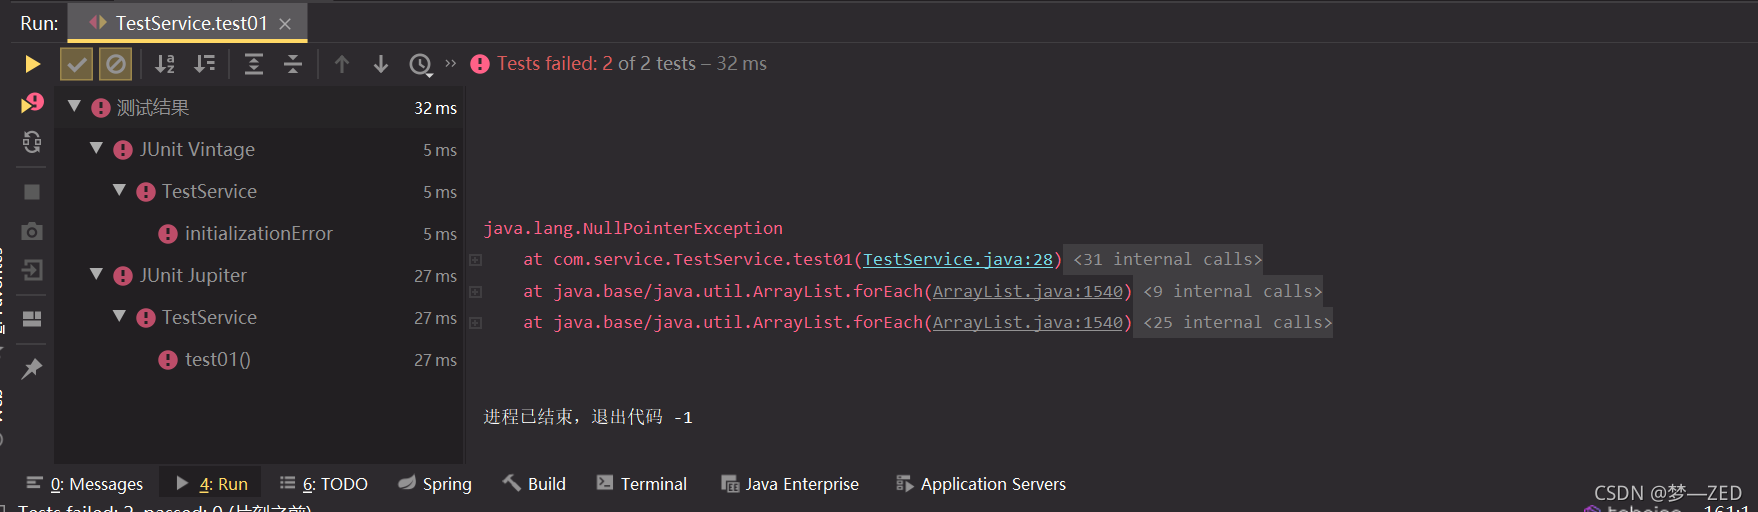This screenshot has width=1758, height=512.
Task: Toggle Show Ignored tests button
Action: click(116, 64)
